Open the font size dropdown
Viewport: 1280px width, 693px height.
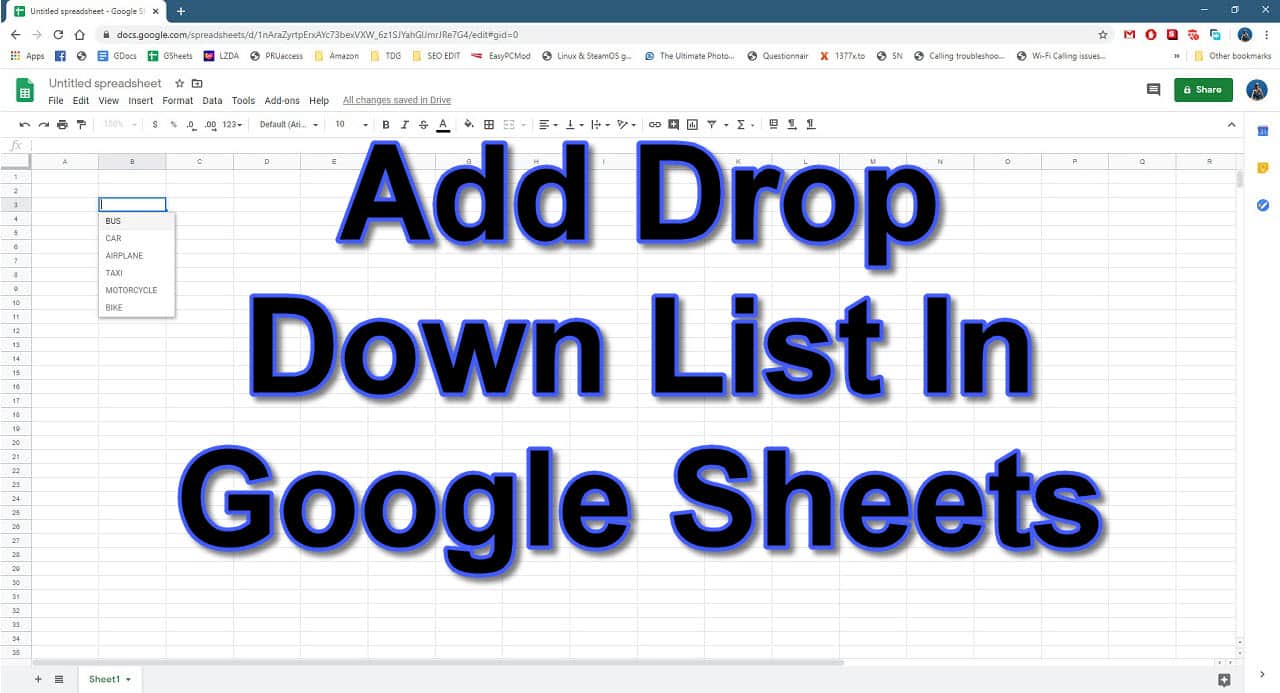pos(350,124)
